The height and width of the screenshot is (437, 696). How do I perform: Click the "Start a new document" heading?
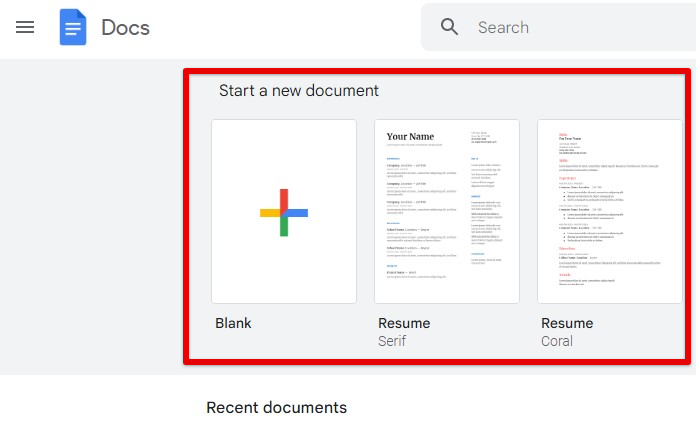pos(299,91)
